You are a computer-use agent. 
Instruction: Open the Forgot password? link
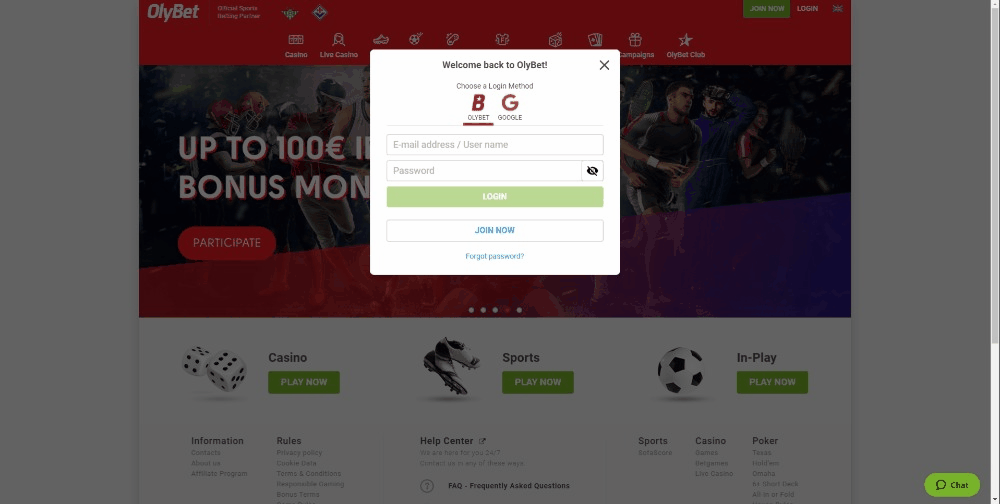tap(495, 256)
